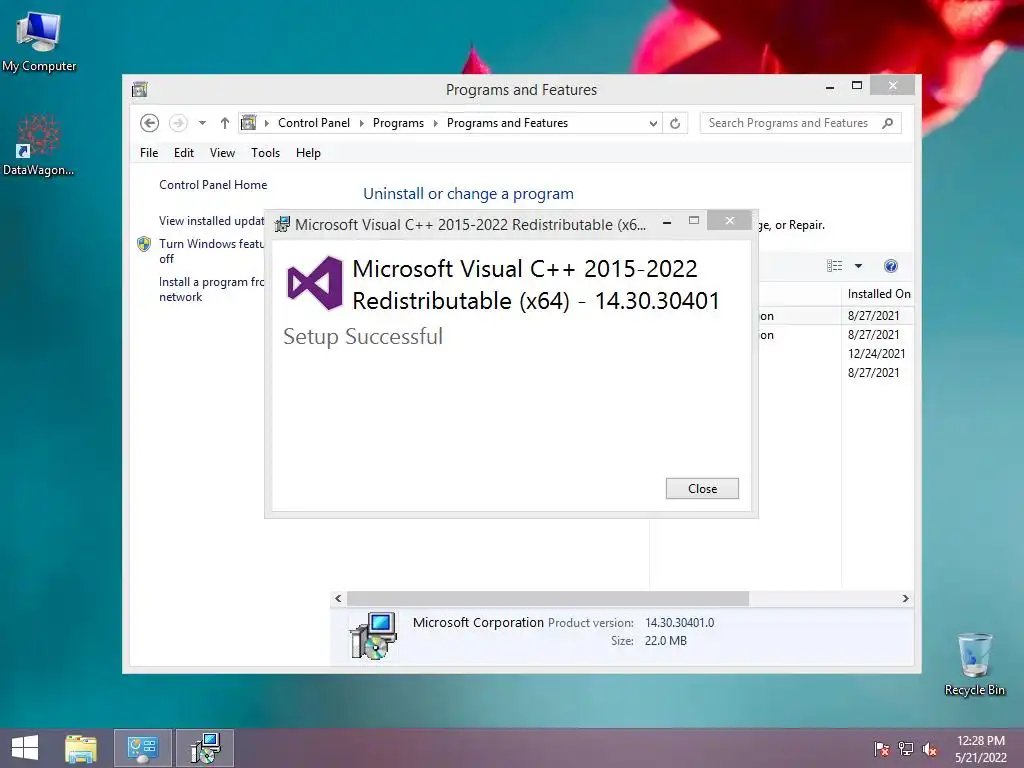This screenshot has width=1024, height=768.
Task: Open My Computer desktop icon
Action: click(x=39, y=41)
